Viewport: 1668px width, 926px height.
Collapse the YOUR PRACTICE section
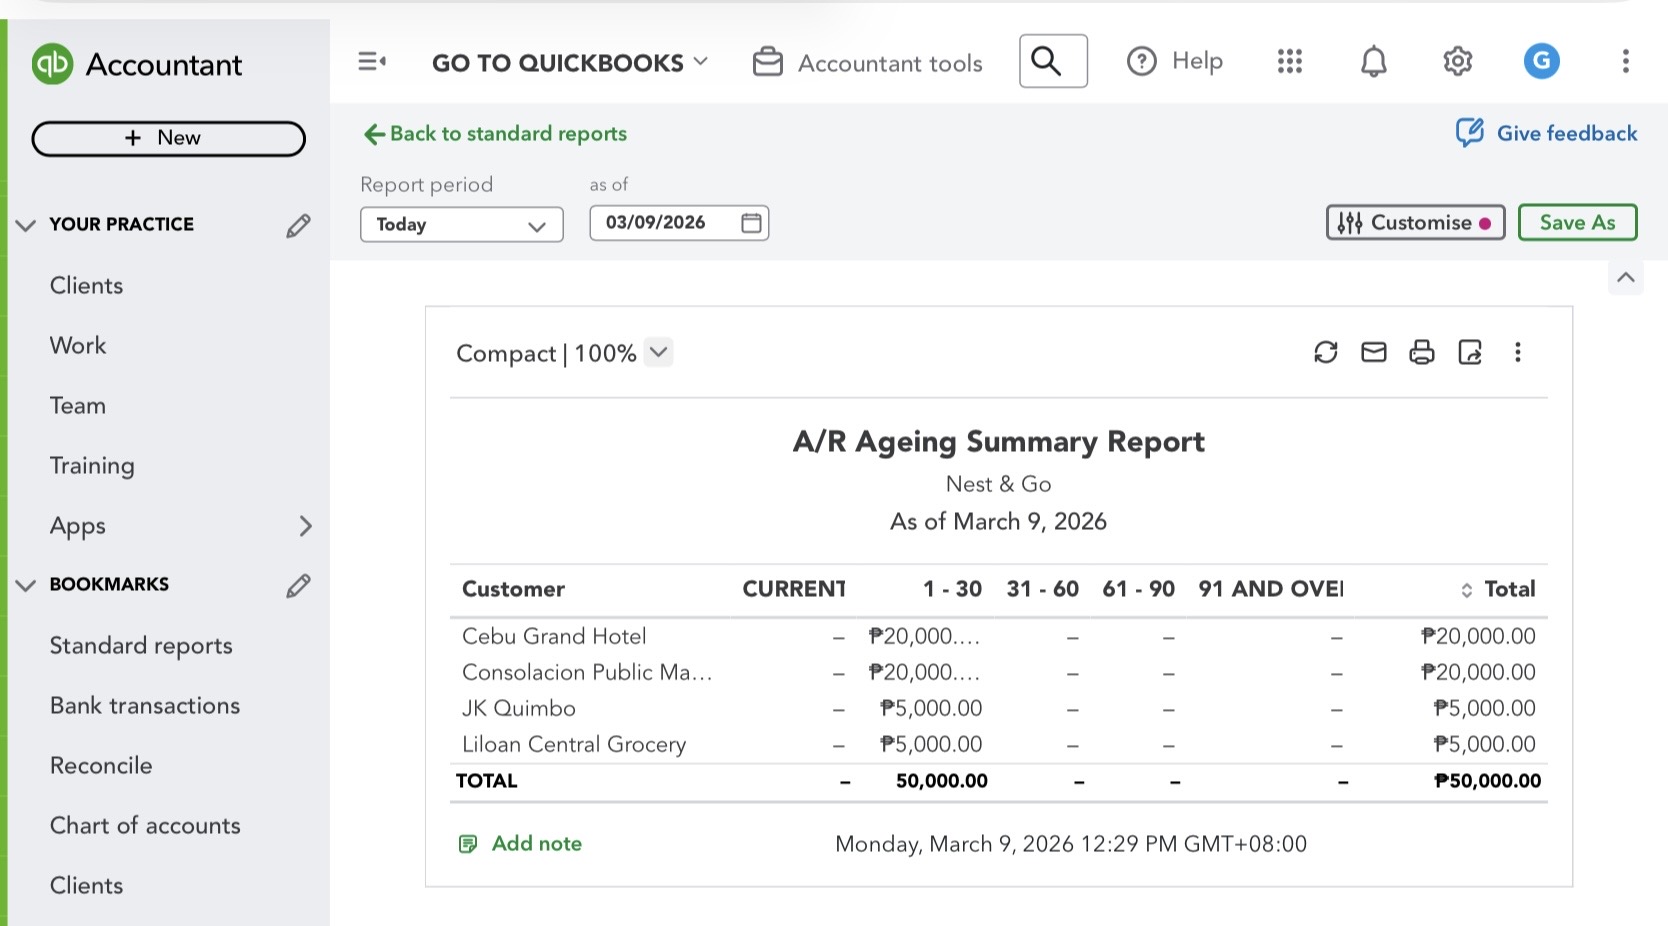tap(26, 225)
